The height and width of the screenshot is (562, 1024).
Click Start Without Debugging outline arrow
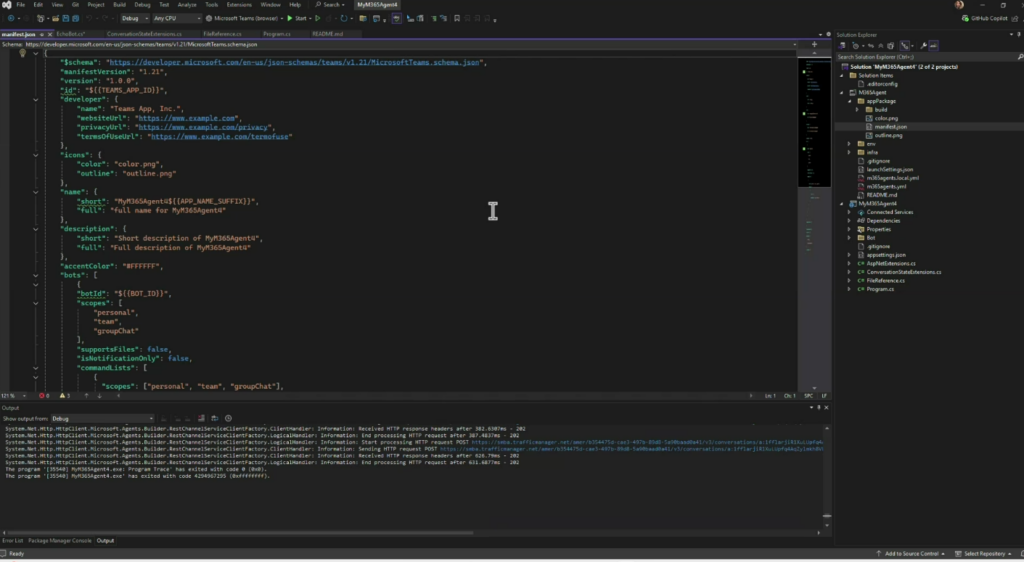[318, 18]
